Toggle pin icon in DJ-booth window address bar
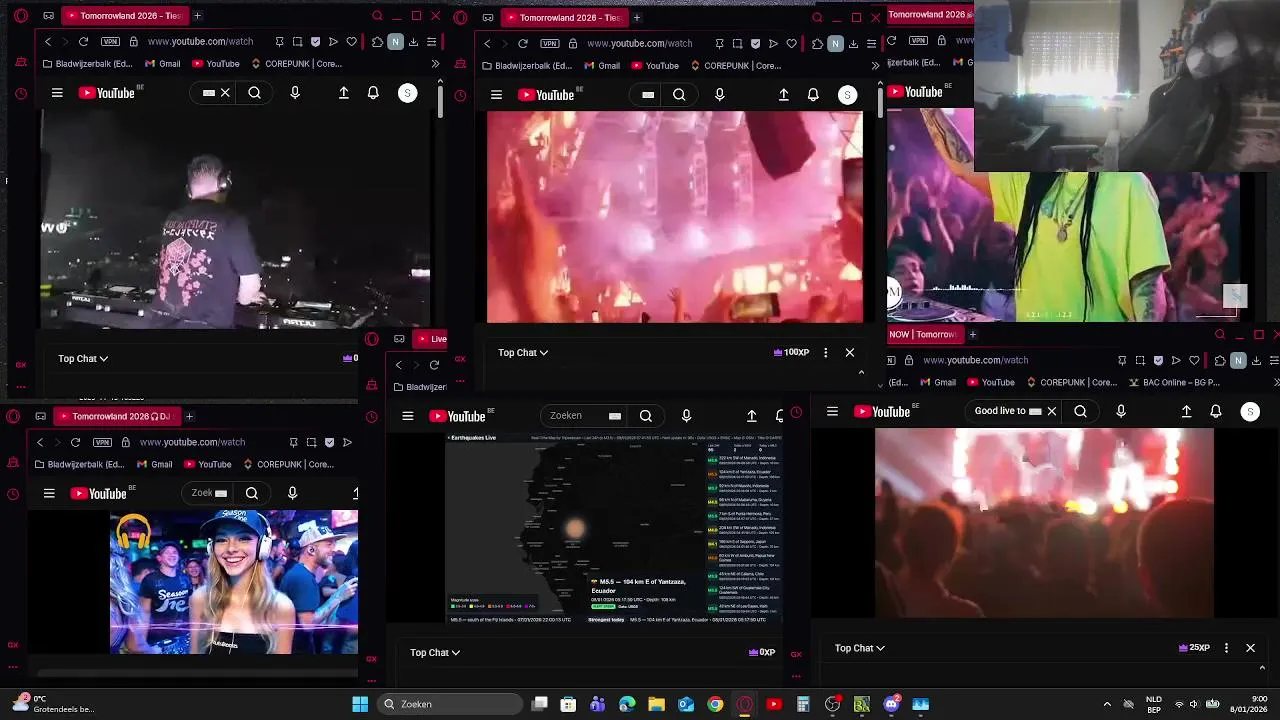1280x720 pixels. [280, 42]
